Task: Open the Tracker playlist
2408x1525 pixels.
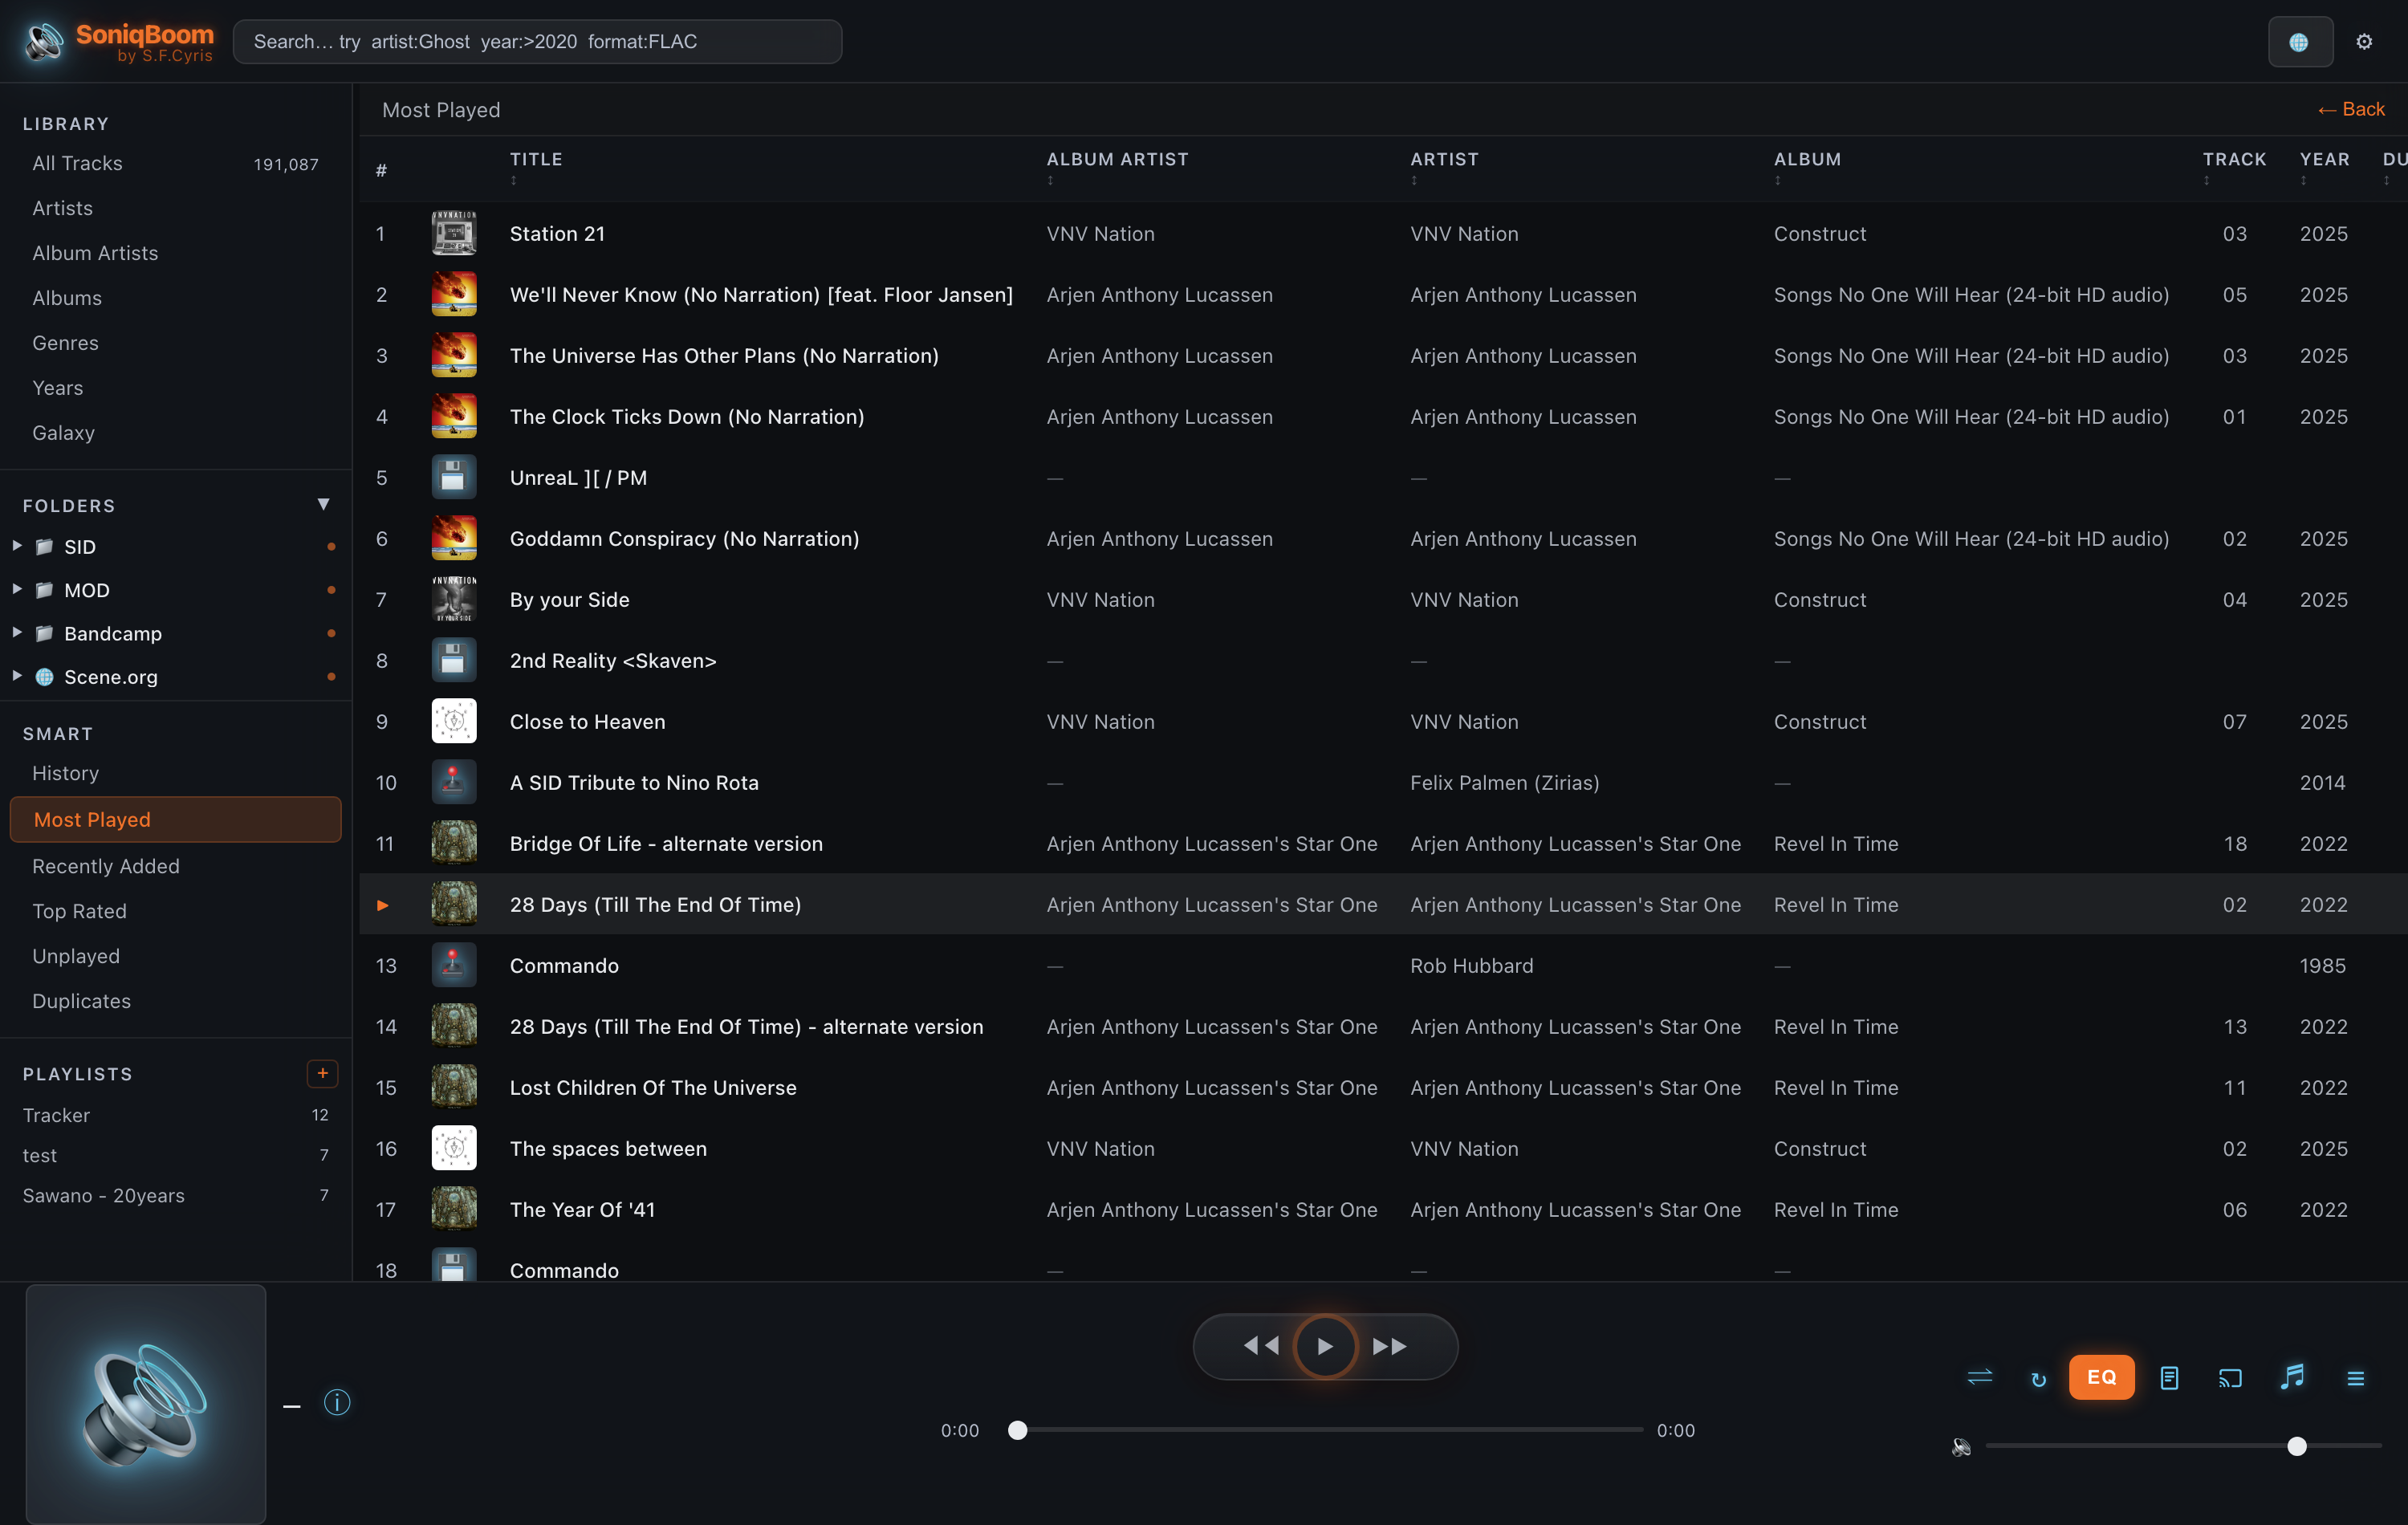Action: tap(176, 1115)
